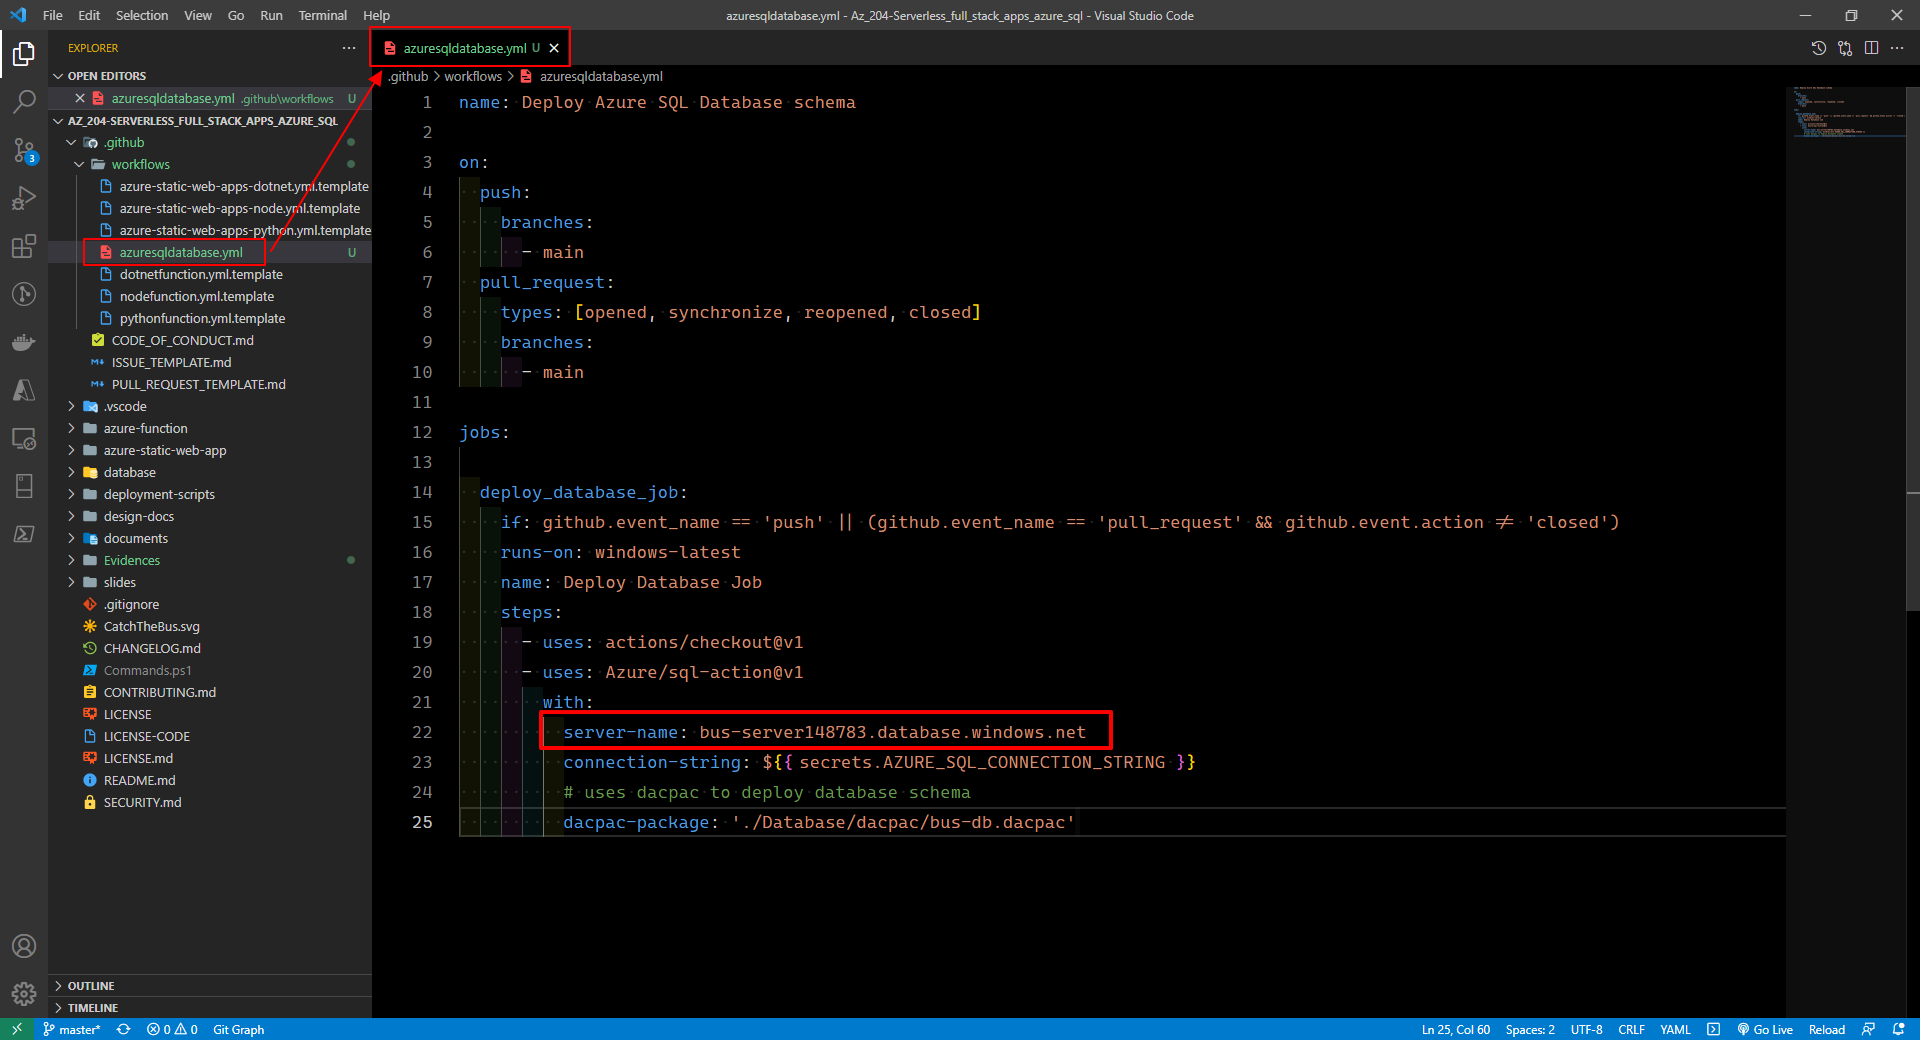Open the File menu

coord(53,15)
